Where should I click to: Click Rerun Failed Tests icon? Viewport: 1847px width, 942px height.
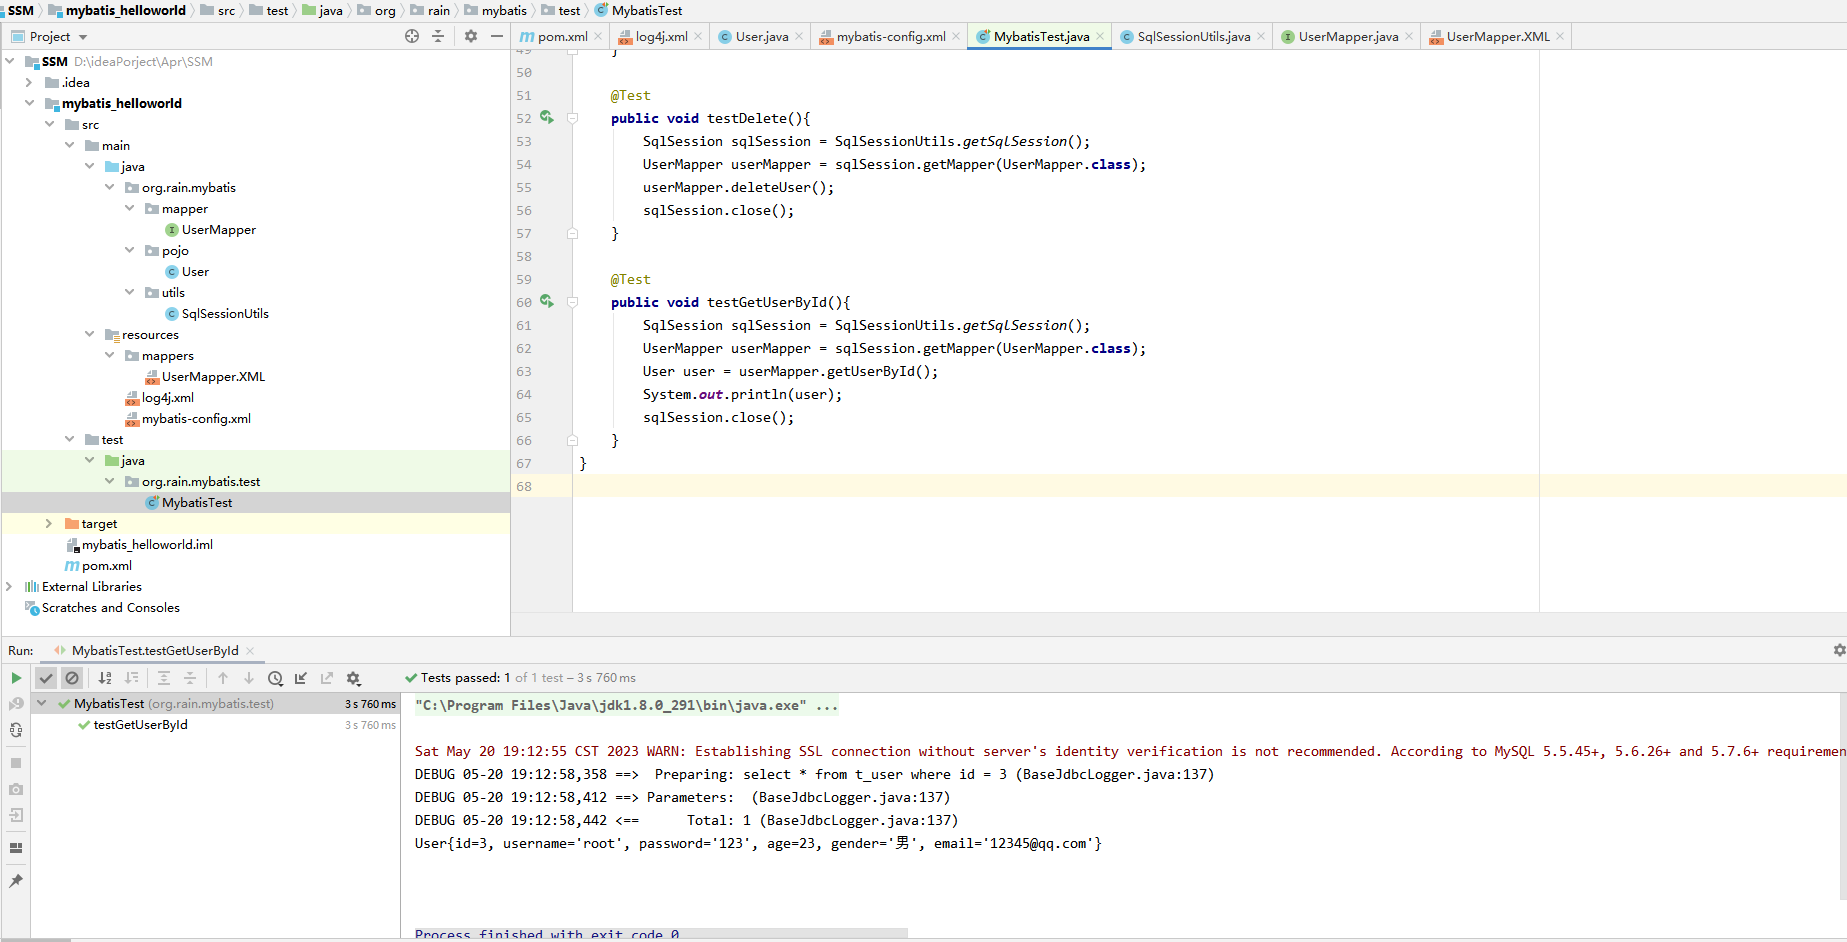(16, 704)
